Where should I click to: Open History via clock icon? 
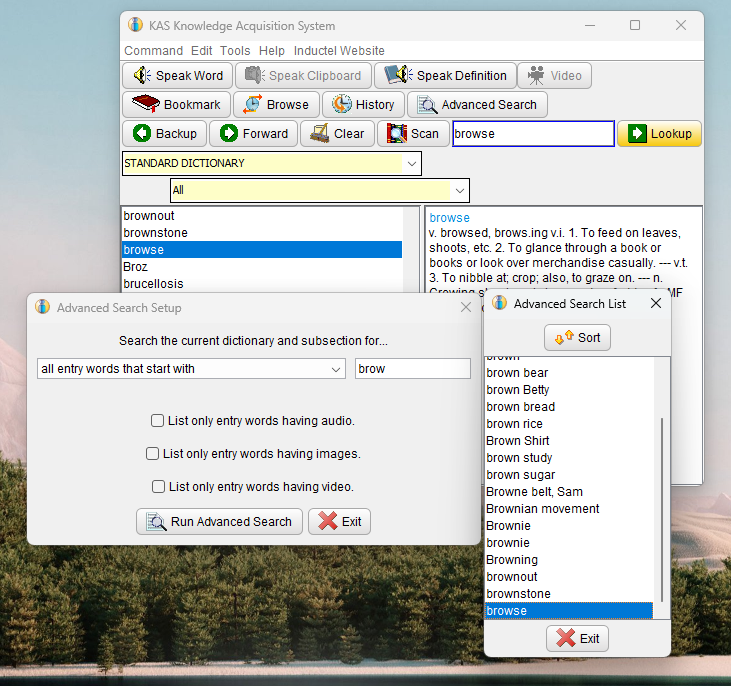pos(341,104)
